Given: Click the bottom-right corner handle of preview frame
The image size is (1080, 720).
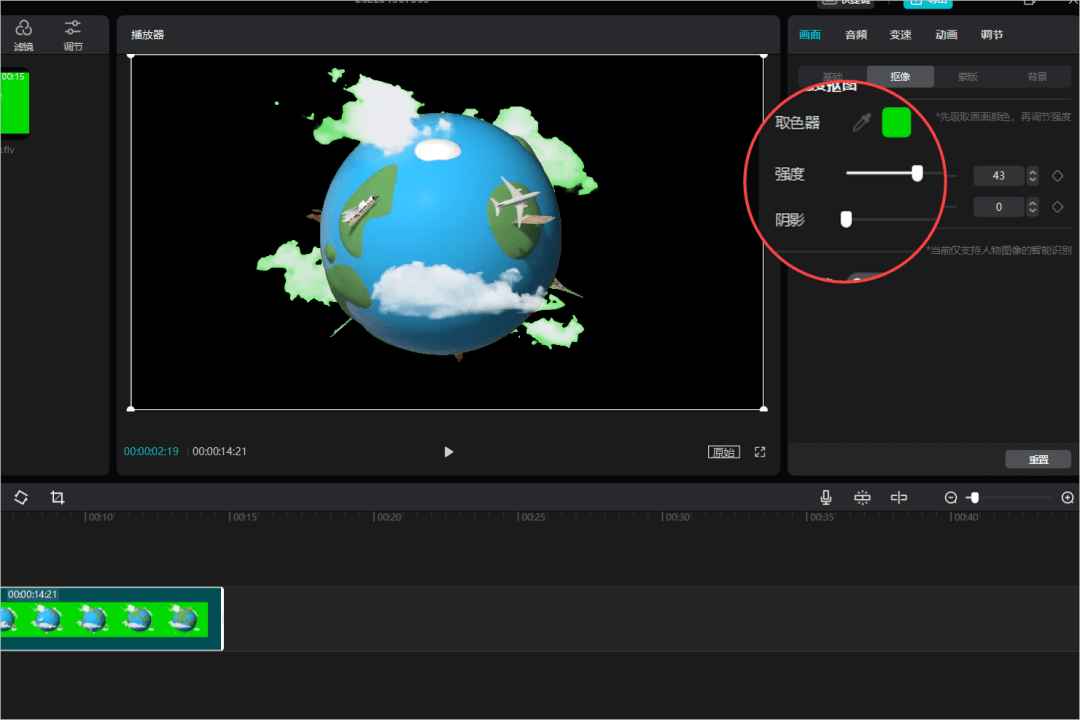Looking at the screenshot, I should [x=763, y=409].
